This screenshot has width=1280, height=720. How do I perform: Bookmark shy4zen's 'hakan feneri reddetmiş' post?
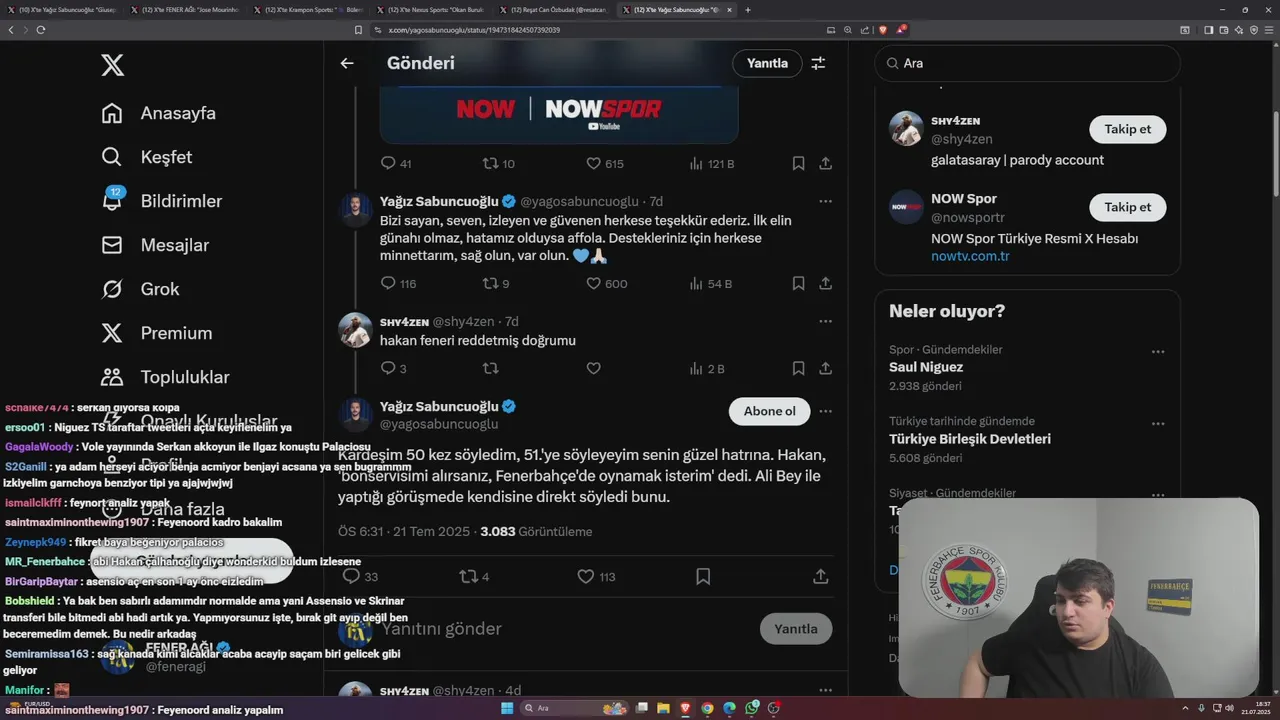(798, 368)
